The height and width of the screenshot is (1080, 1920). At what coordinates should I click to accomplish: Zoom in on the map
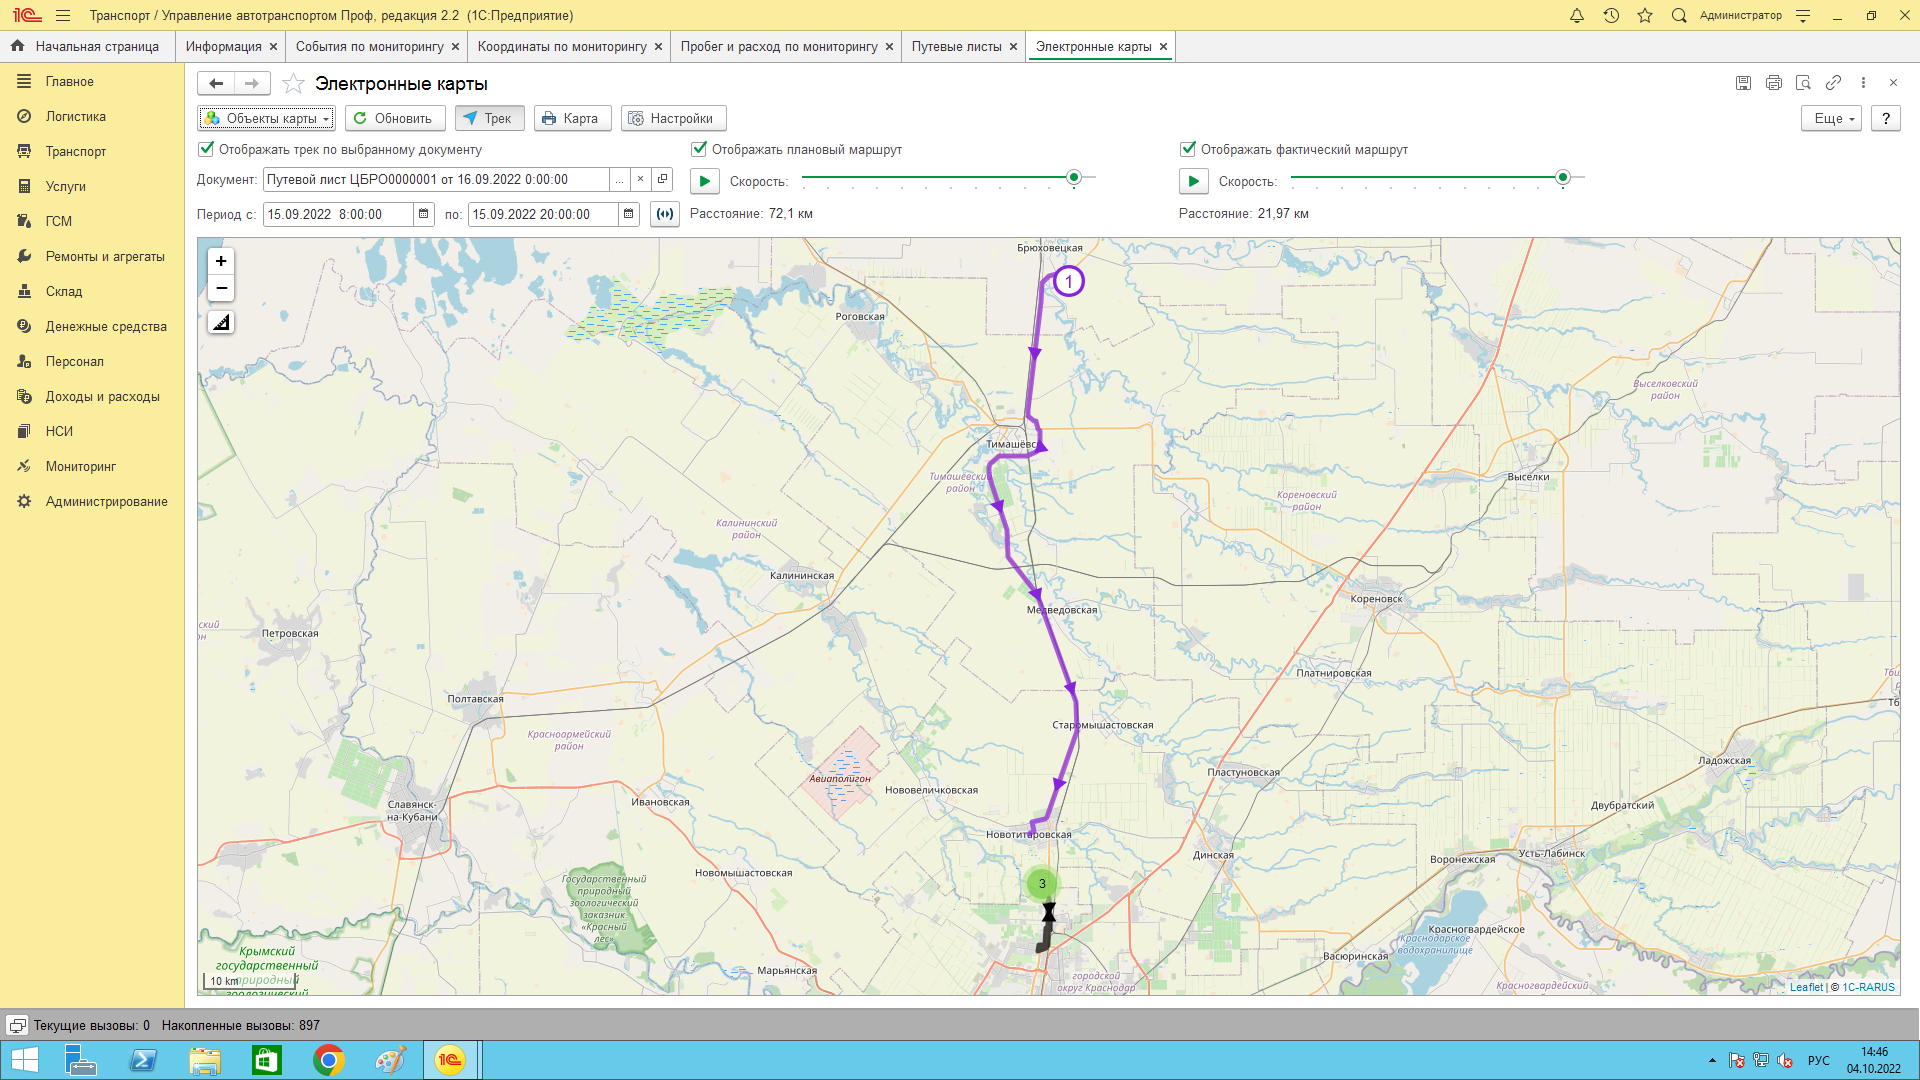tap(221, 261)
